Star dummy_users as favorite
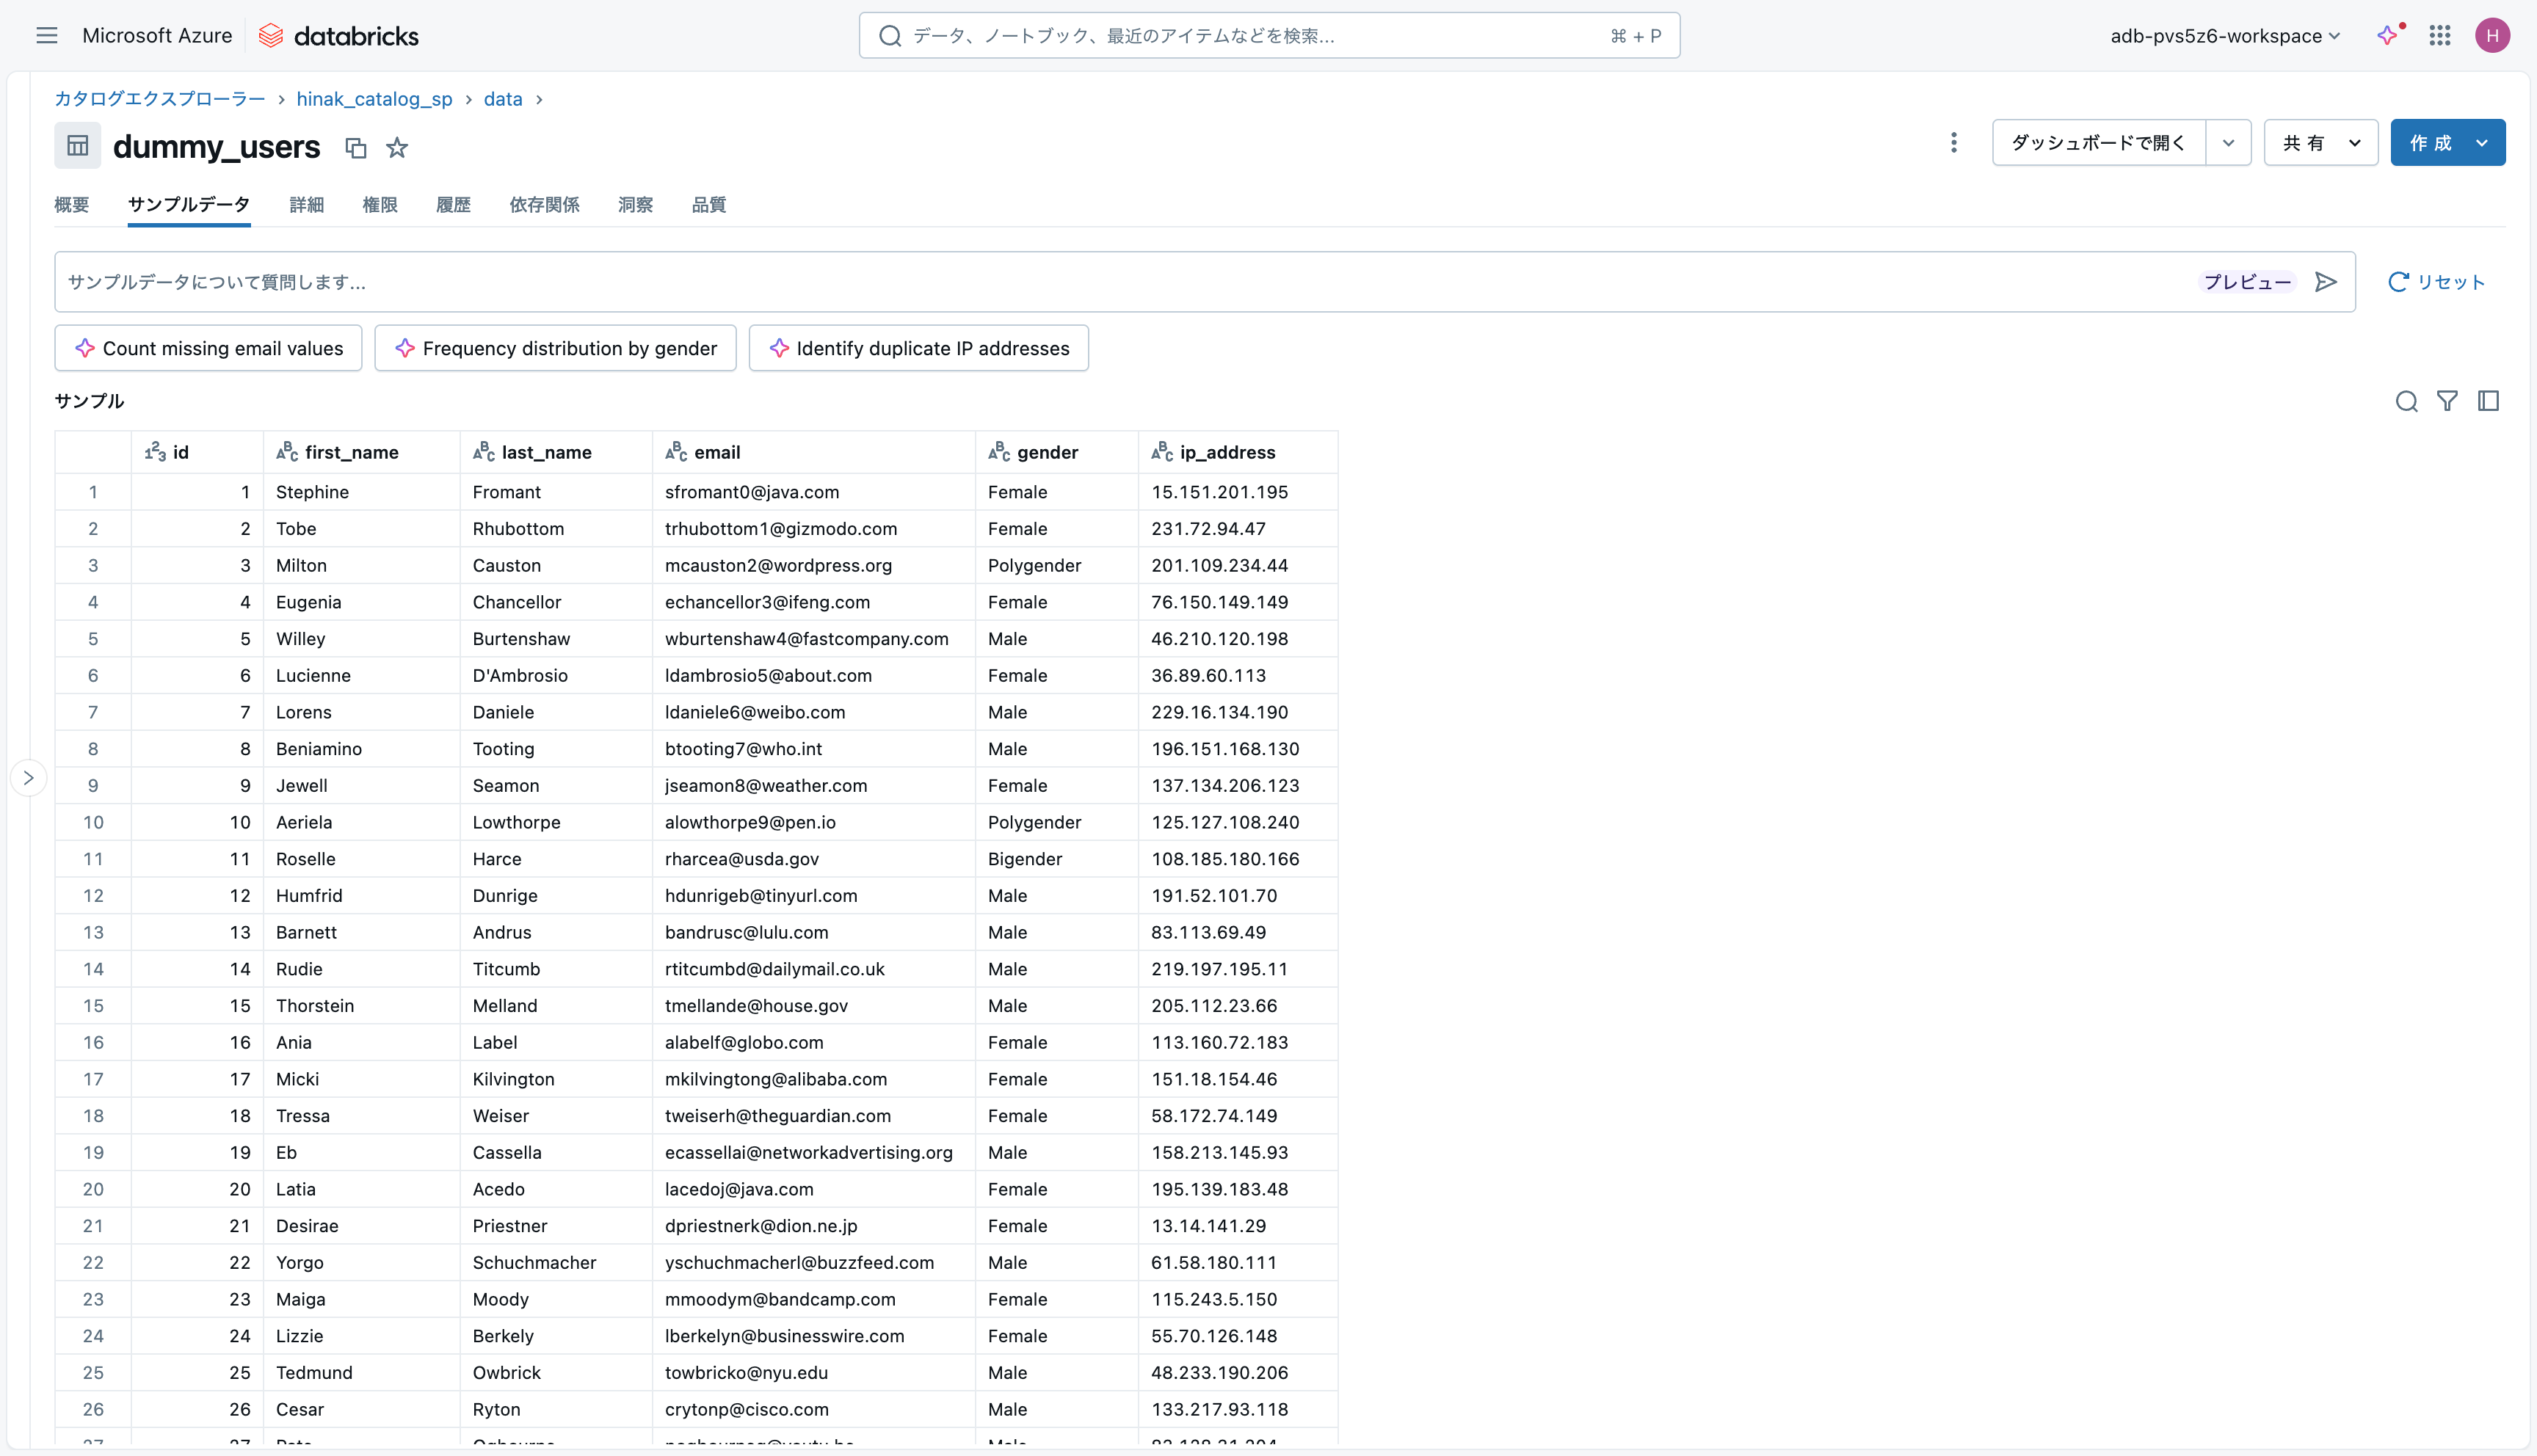This screenshot has height=1456, width=2537. (x=397, y=148)
